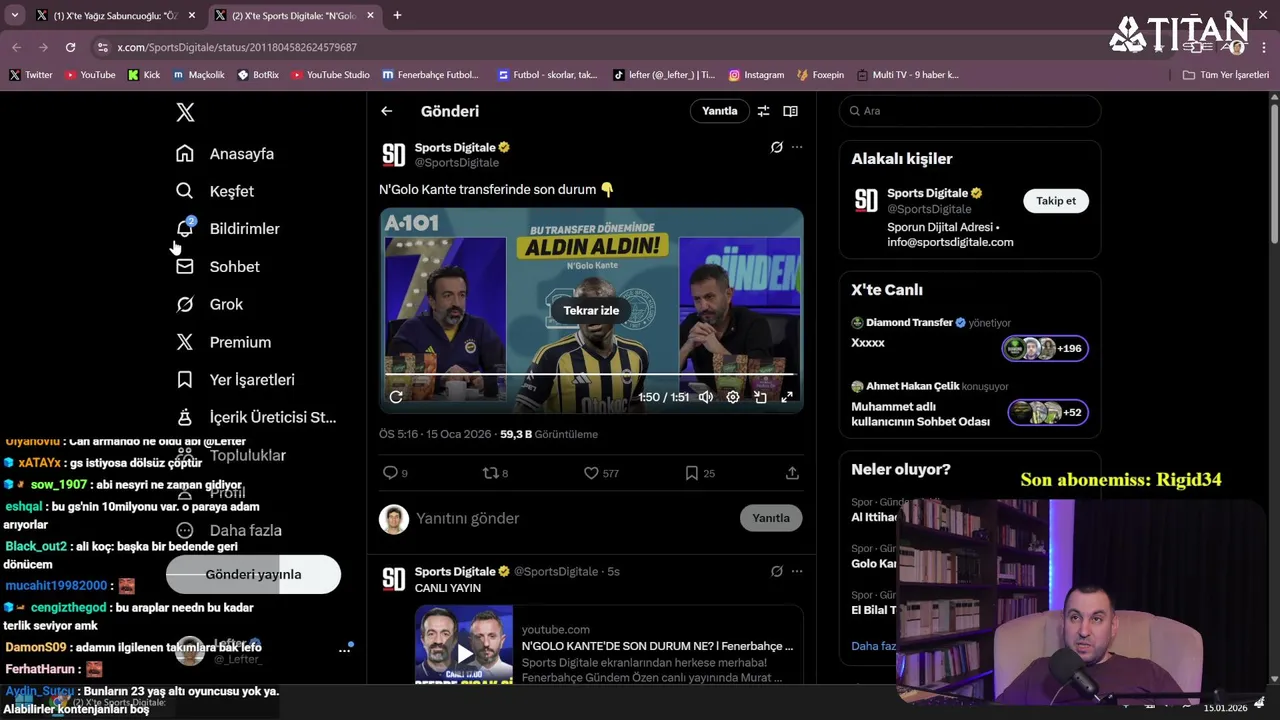Open BotRix bookmark
1280x720 pixels.
(259, 75)
